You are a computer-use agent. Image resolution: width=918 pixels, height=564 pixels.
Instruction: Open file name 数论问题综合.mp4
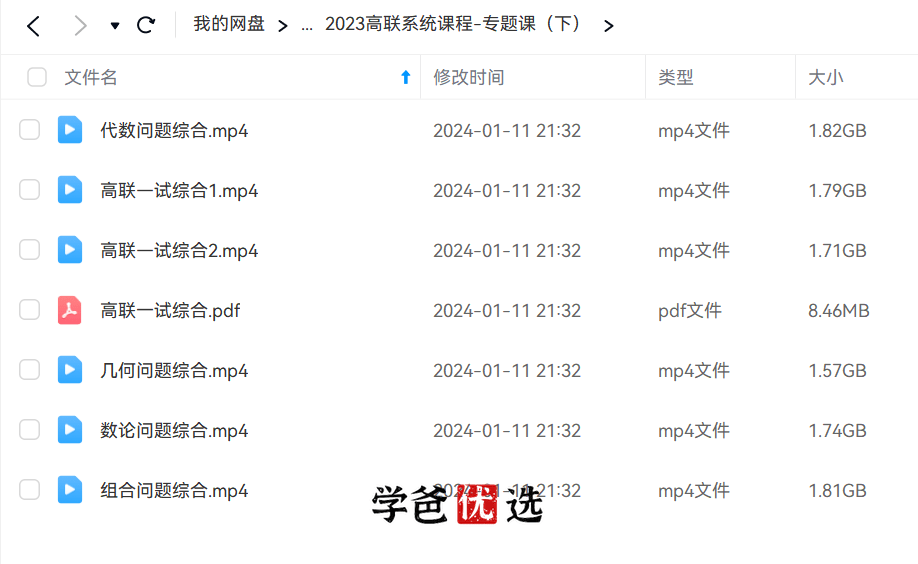174,431
